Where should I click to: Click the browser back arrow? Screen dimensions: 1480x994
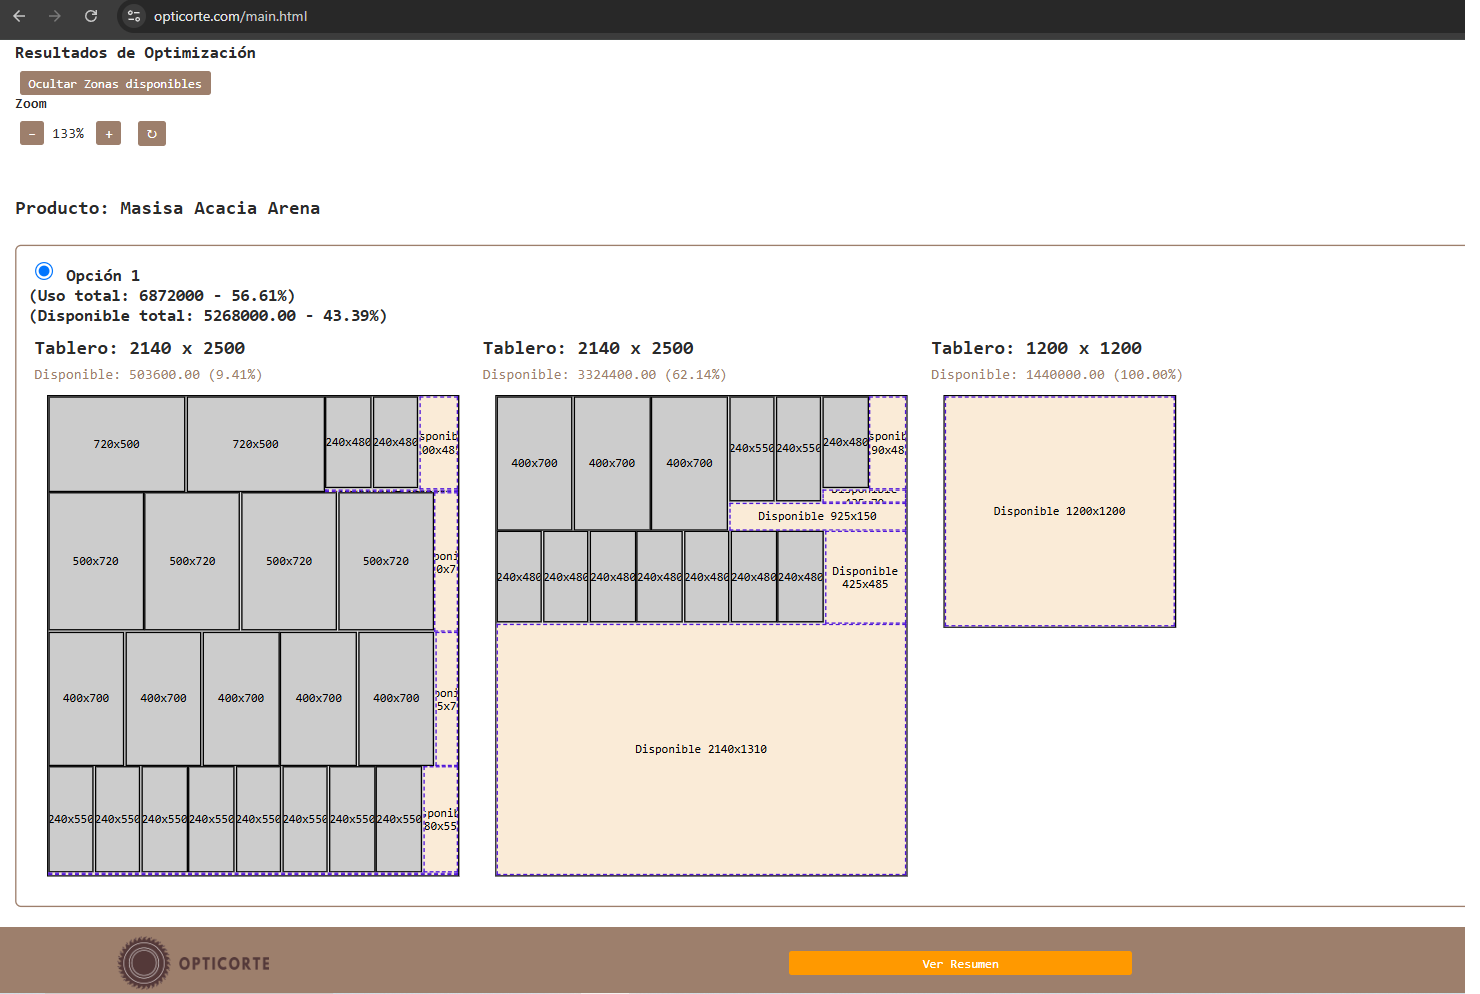pos(19,16)
